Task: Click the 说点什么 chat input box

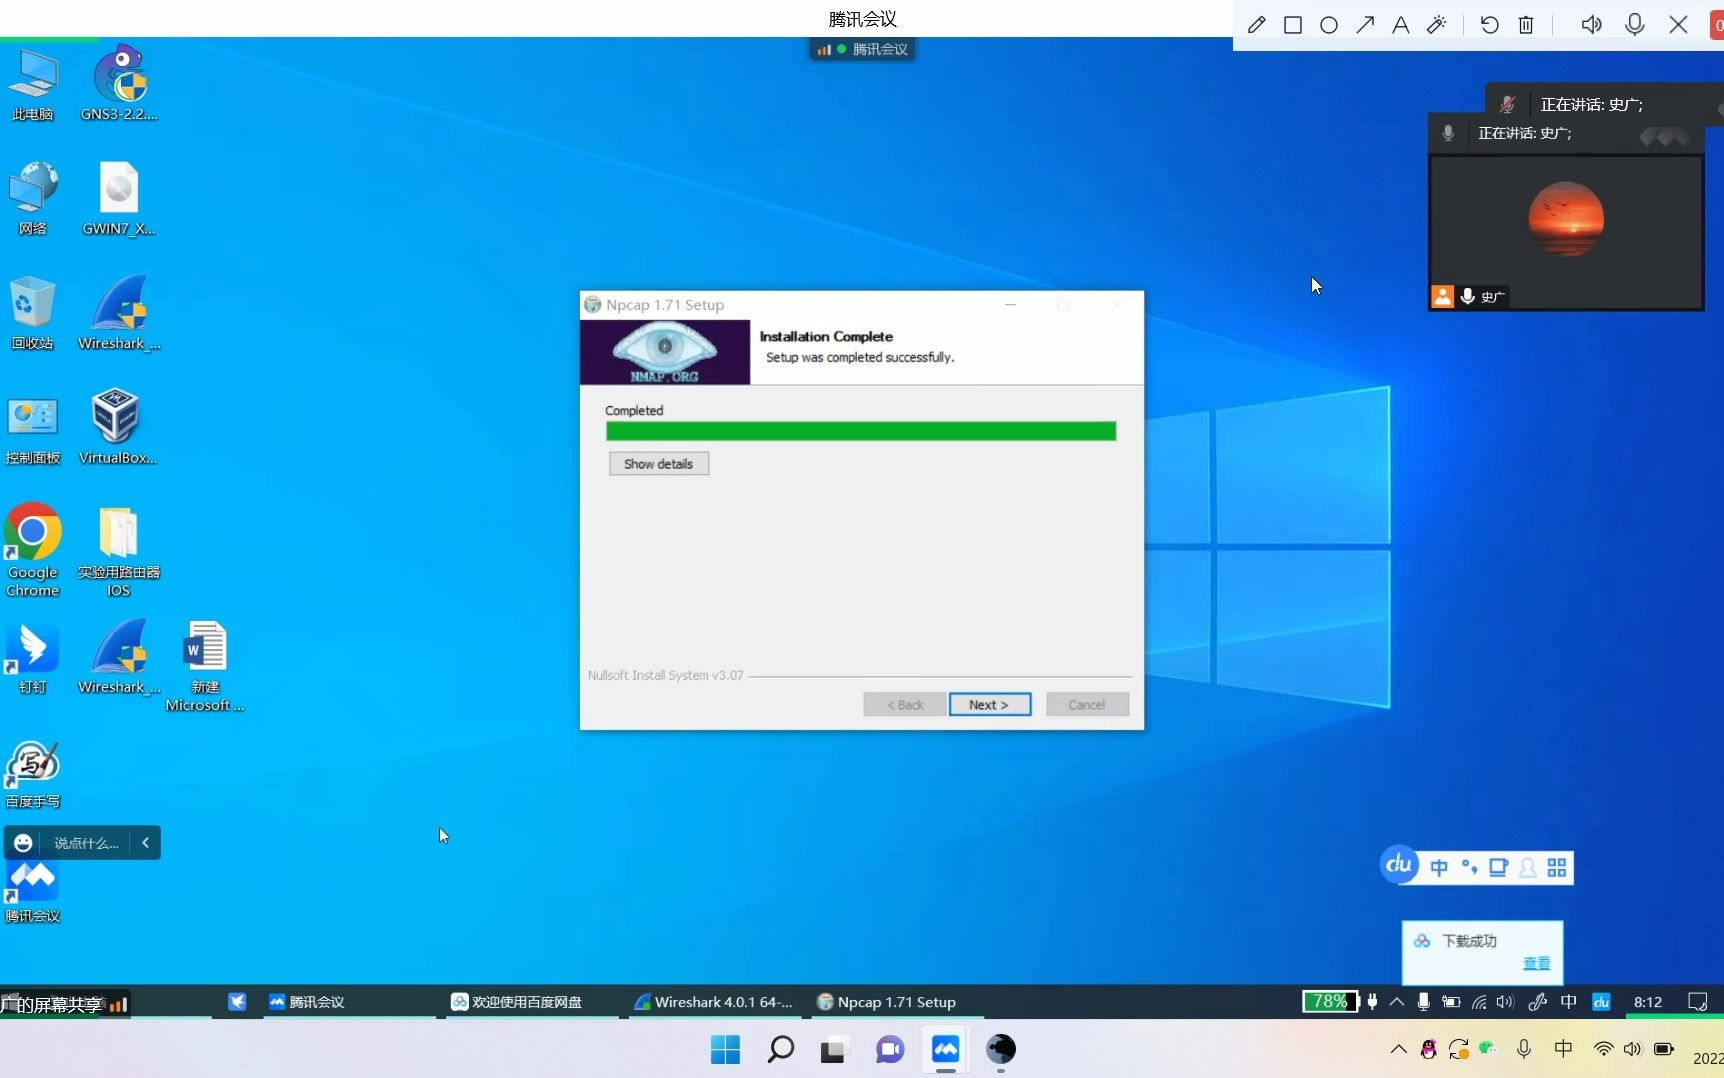Action: (86, 843)
